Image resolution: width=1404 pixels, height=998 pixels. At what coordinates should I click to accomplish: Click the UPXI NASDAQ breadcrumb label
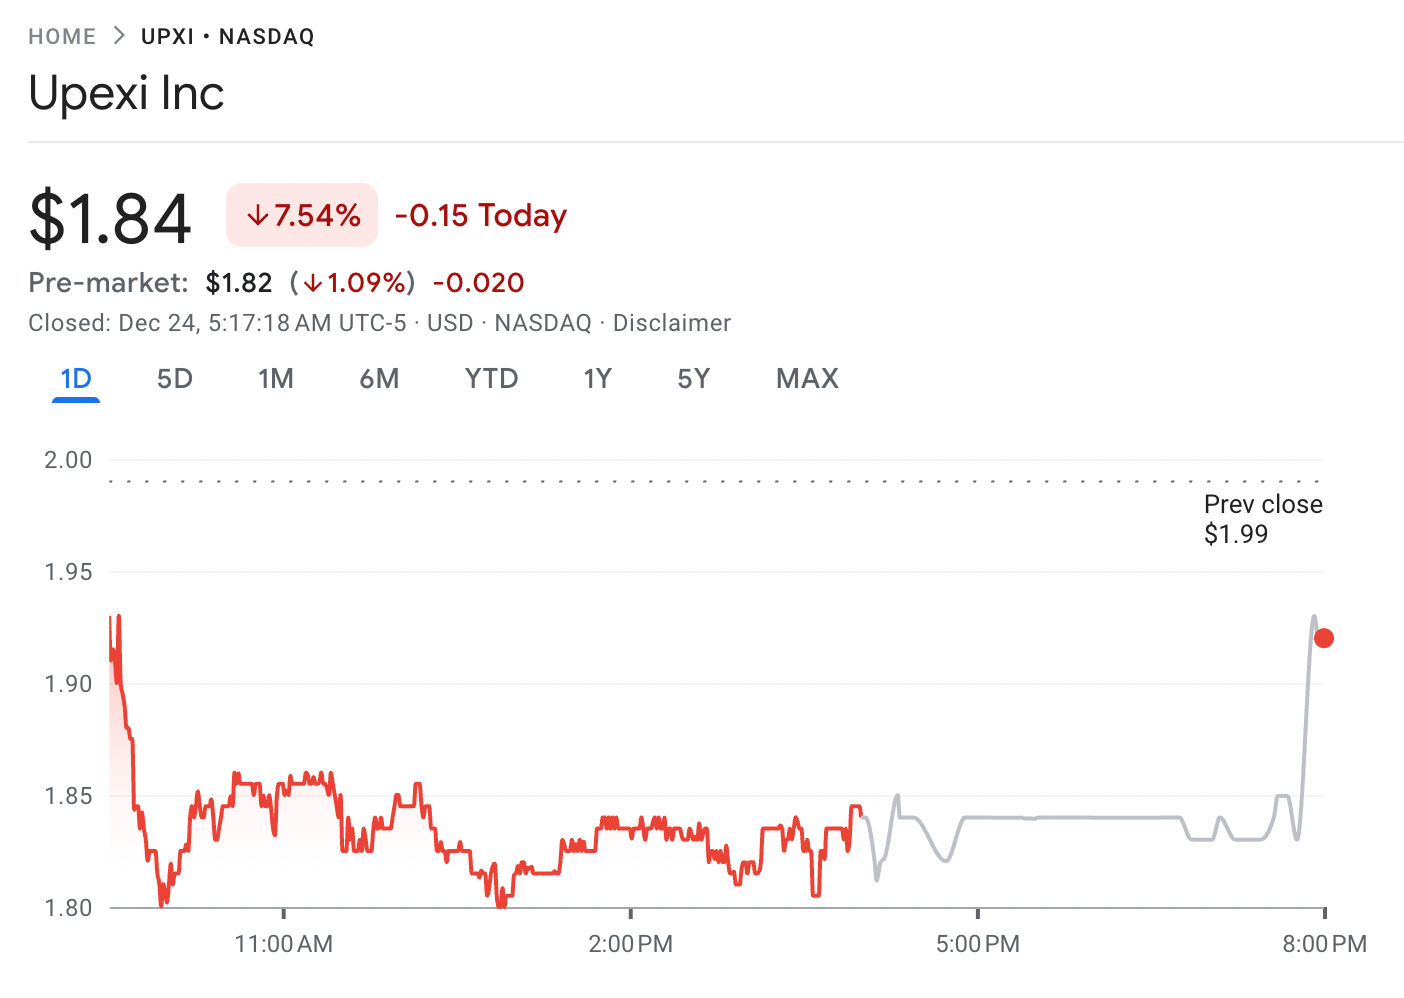click(227, 35)
